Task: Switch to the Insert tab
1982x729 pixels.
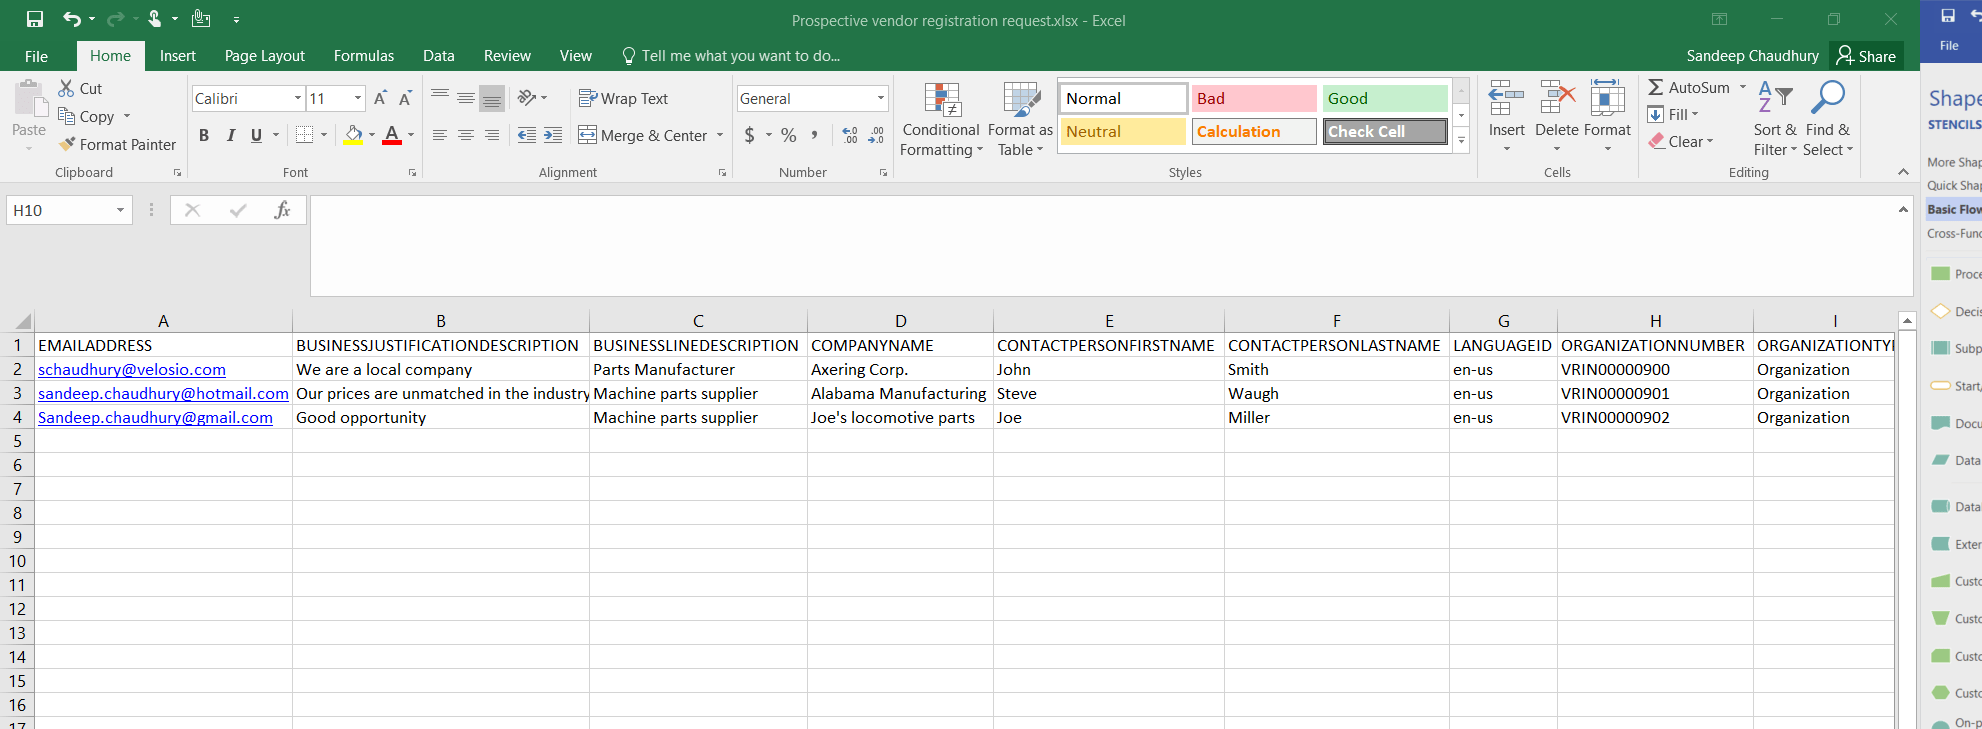Action: click(x=177, y=56)
